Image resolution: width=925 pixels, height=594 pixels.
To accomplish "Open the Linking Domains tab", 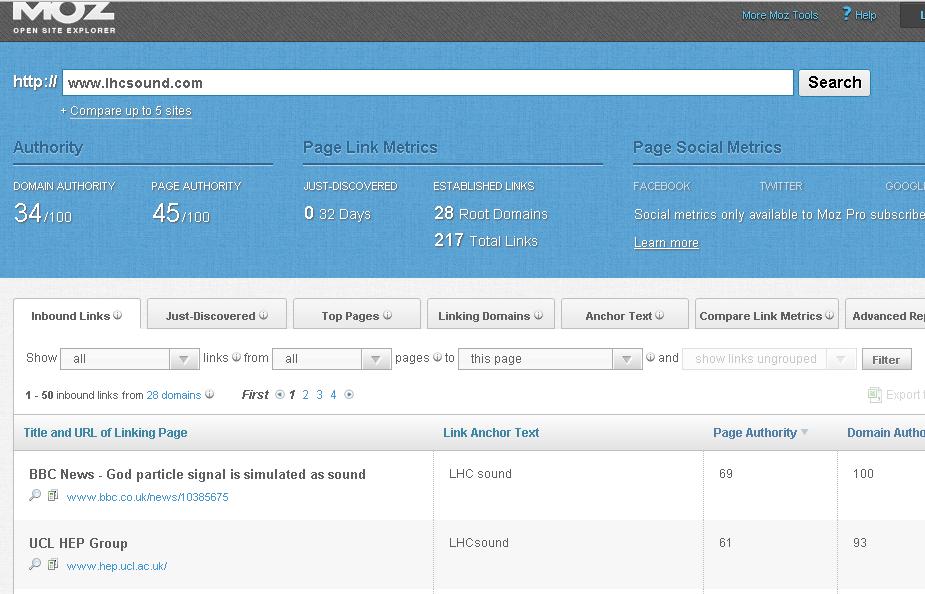I will point(490,315).
